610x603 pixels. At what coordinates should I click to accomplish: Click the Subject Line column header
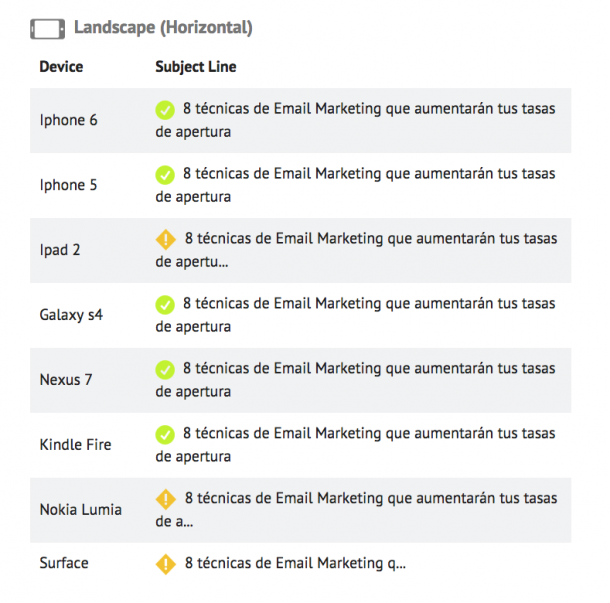(x=196, y=67)
